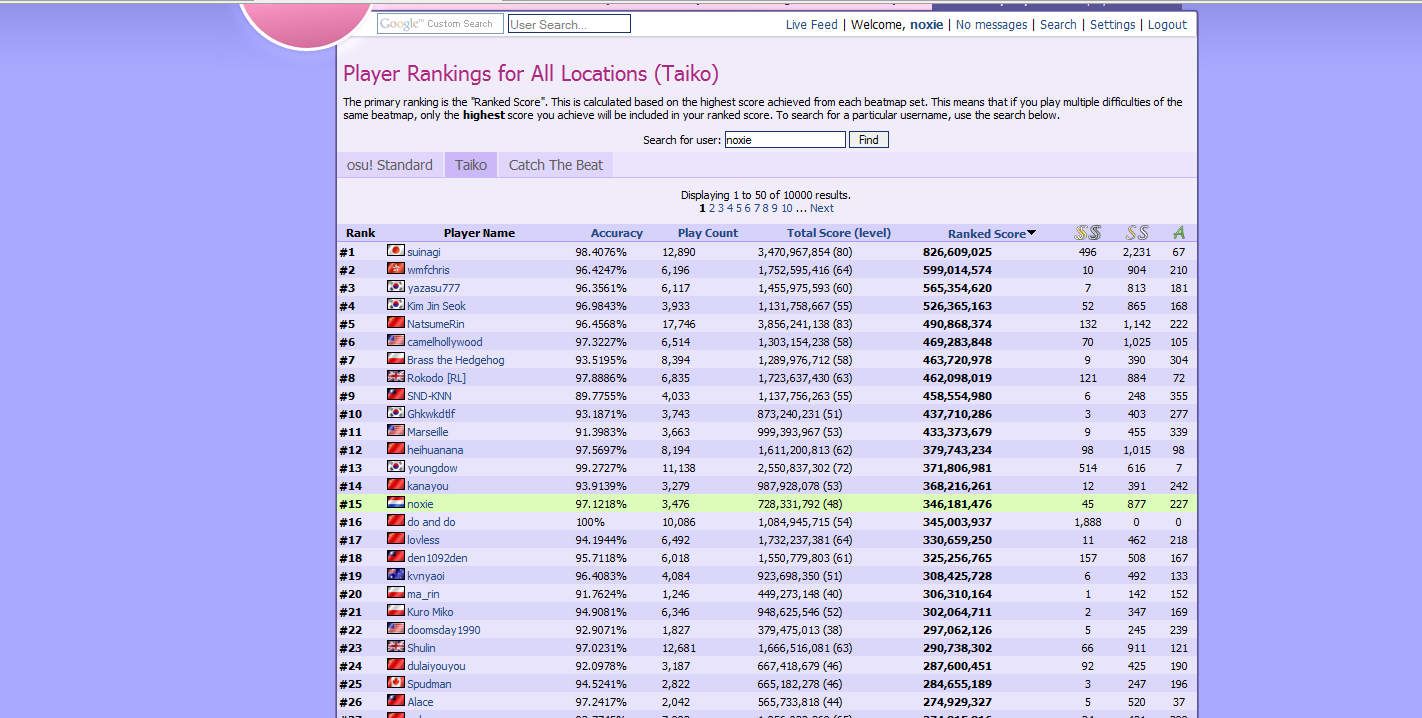The height and width of the screenshot is (718, 1422).
Task: Open No messages in the top bar
Action: (992, 25)
